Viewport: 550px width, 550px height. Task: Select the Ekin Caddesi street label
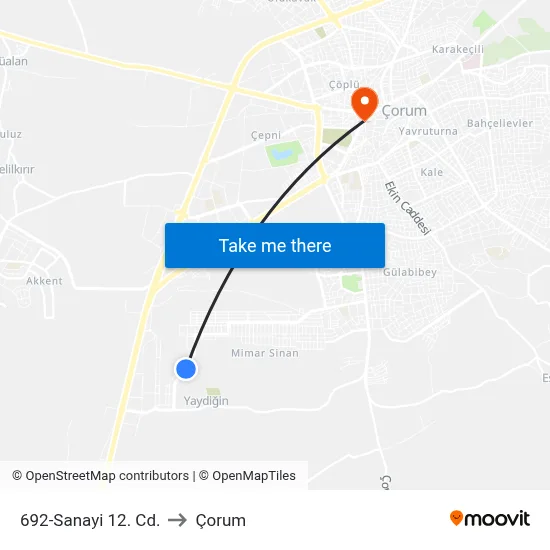pos(407,208)
